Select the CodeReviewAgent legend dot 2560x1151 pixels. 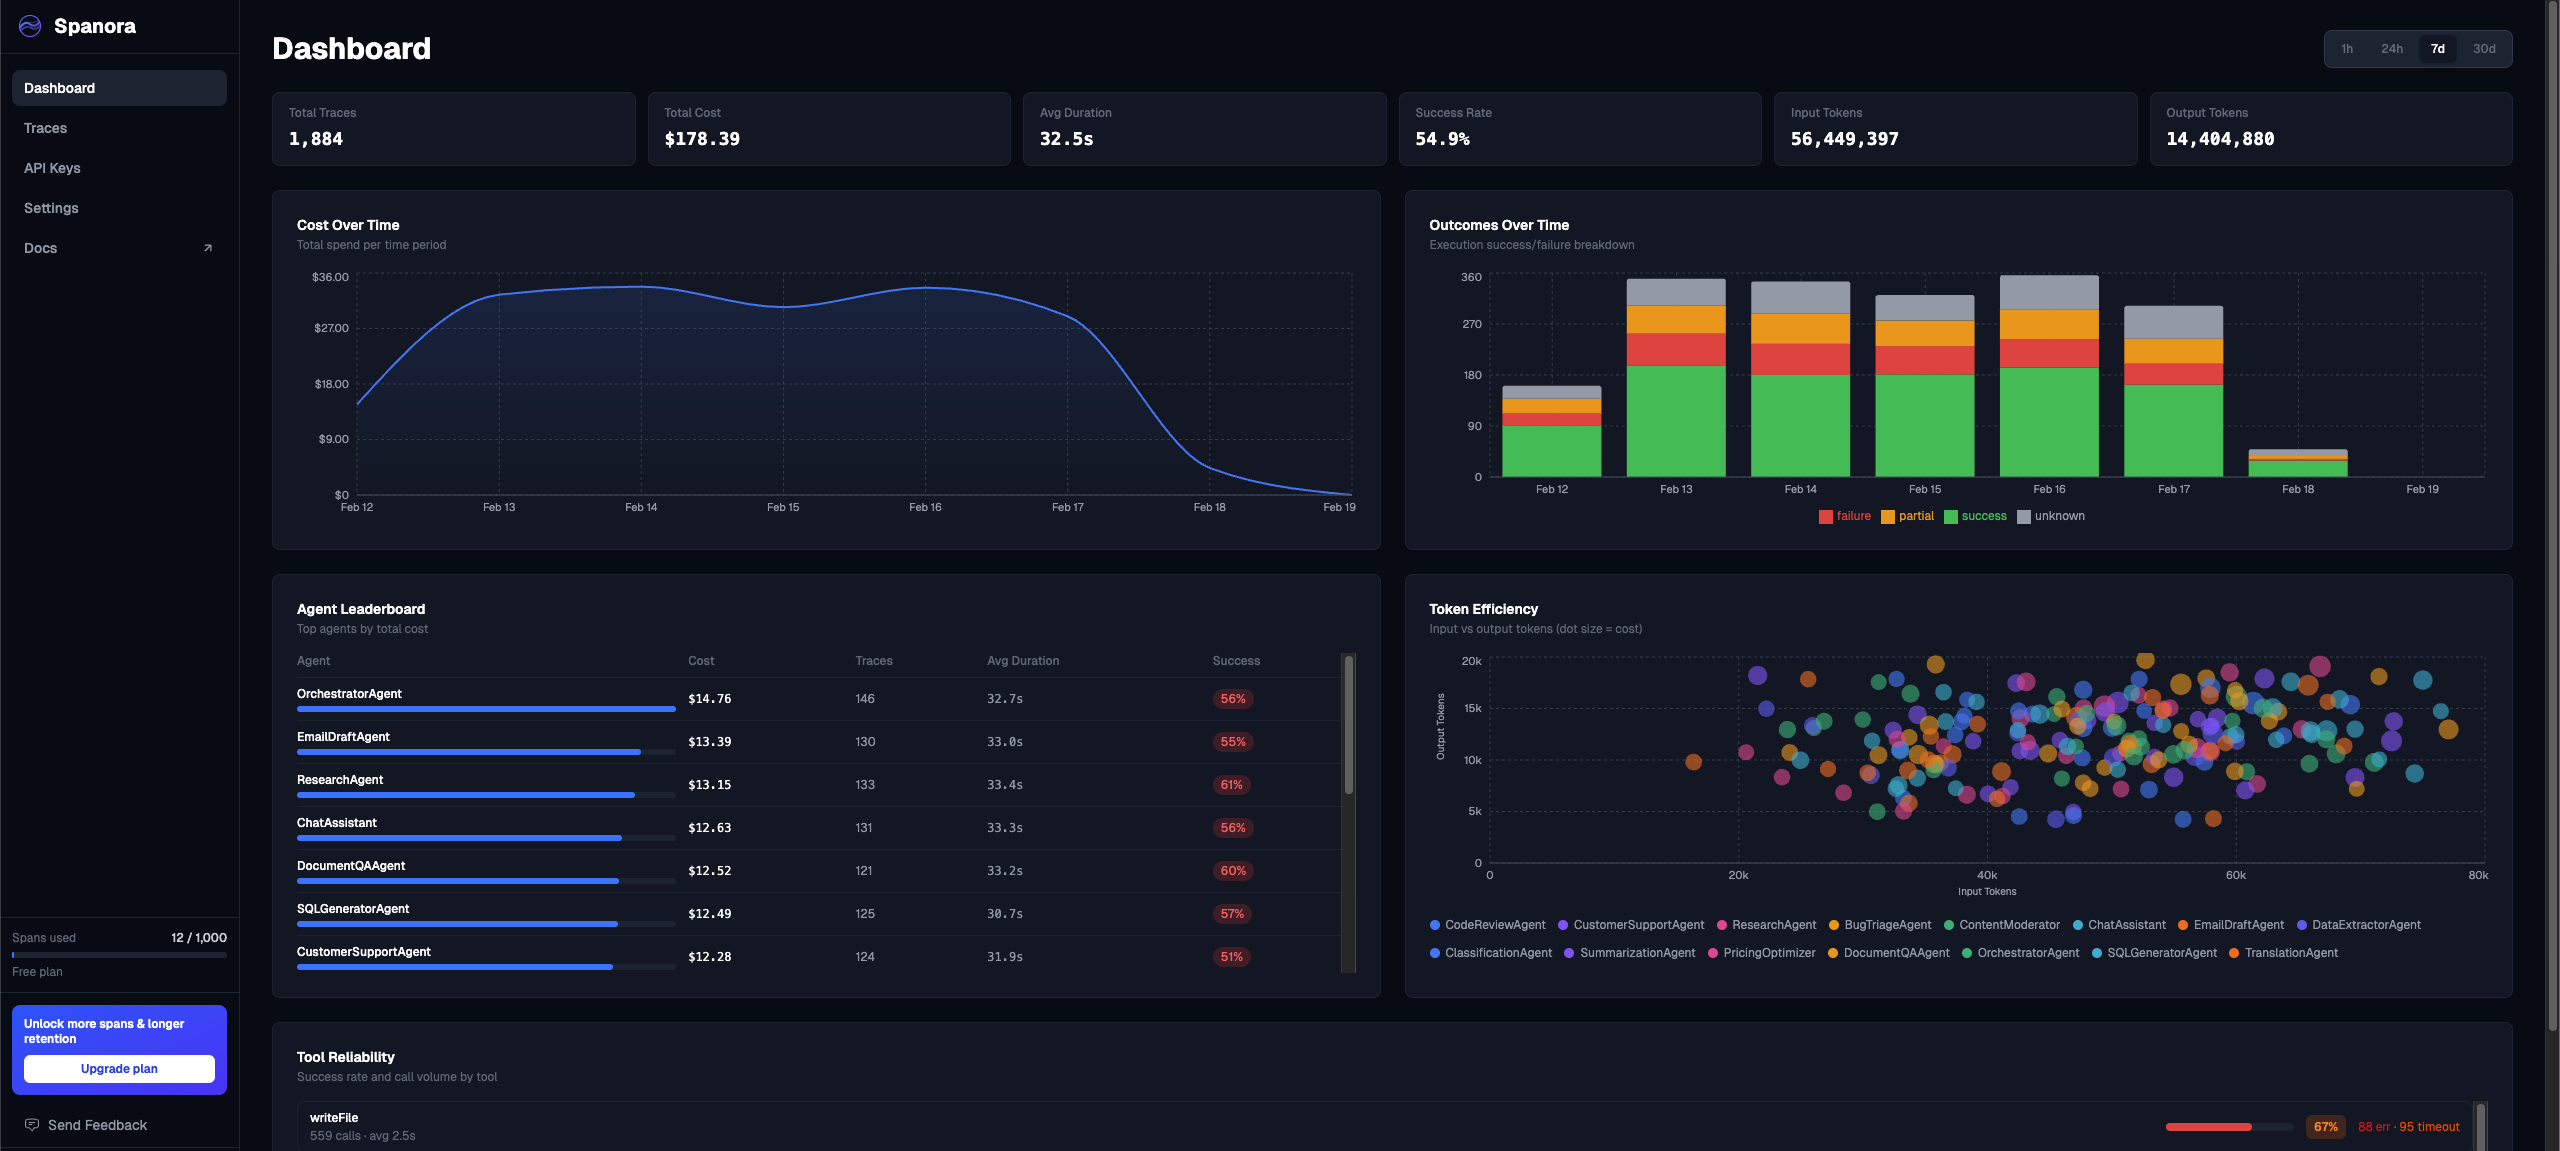(1437, 925)
